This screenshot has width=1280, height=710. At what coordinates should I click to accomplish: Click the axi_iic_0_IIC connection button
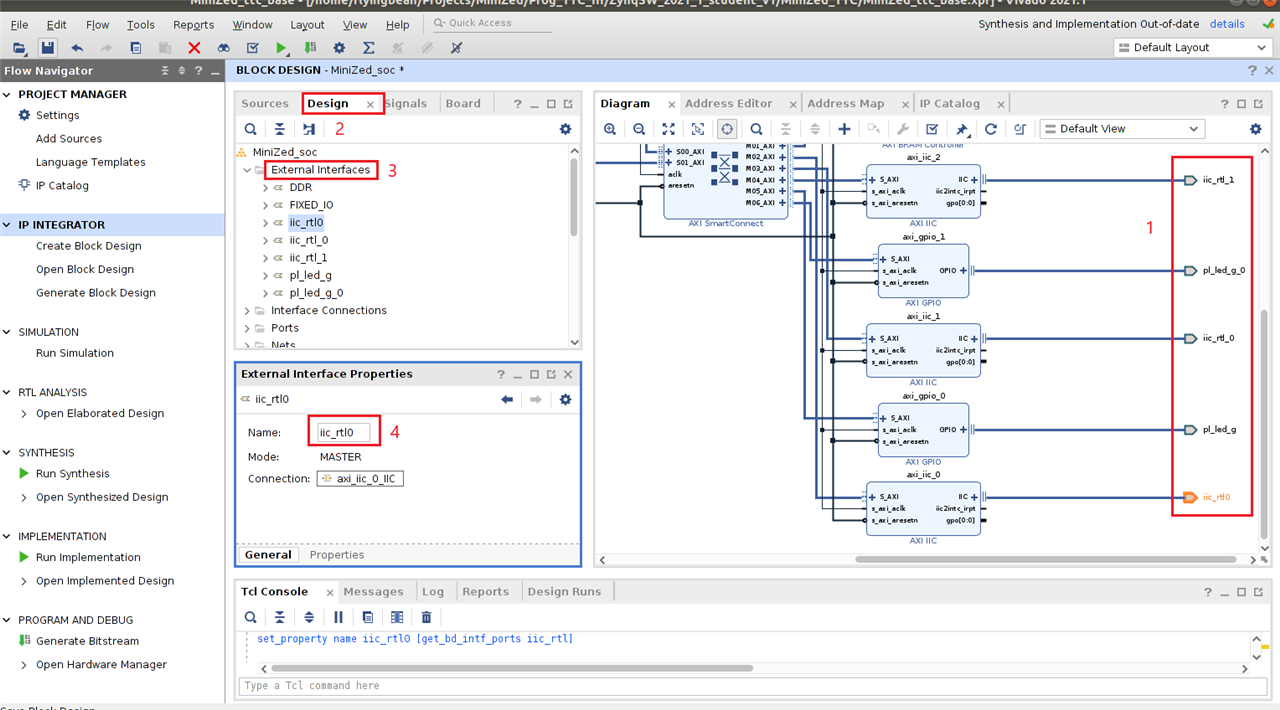360,479
